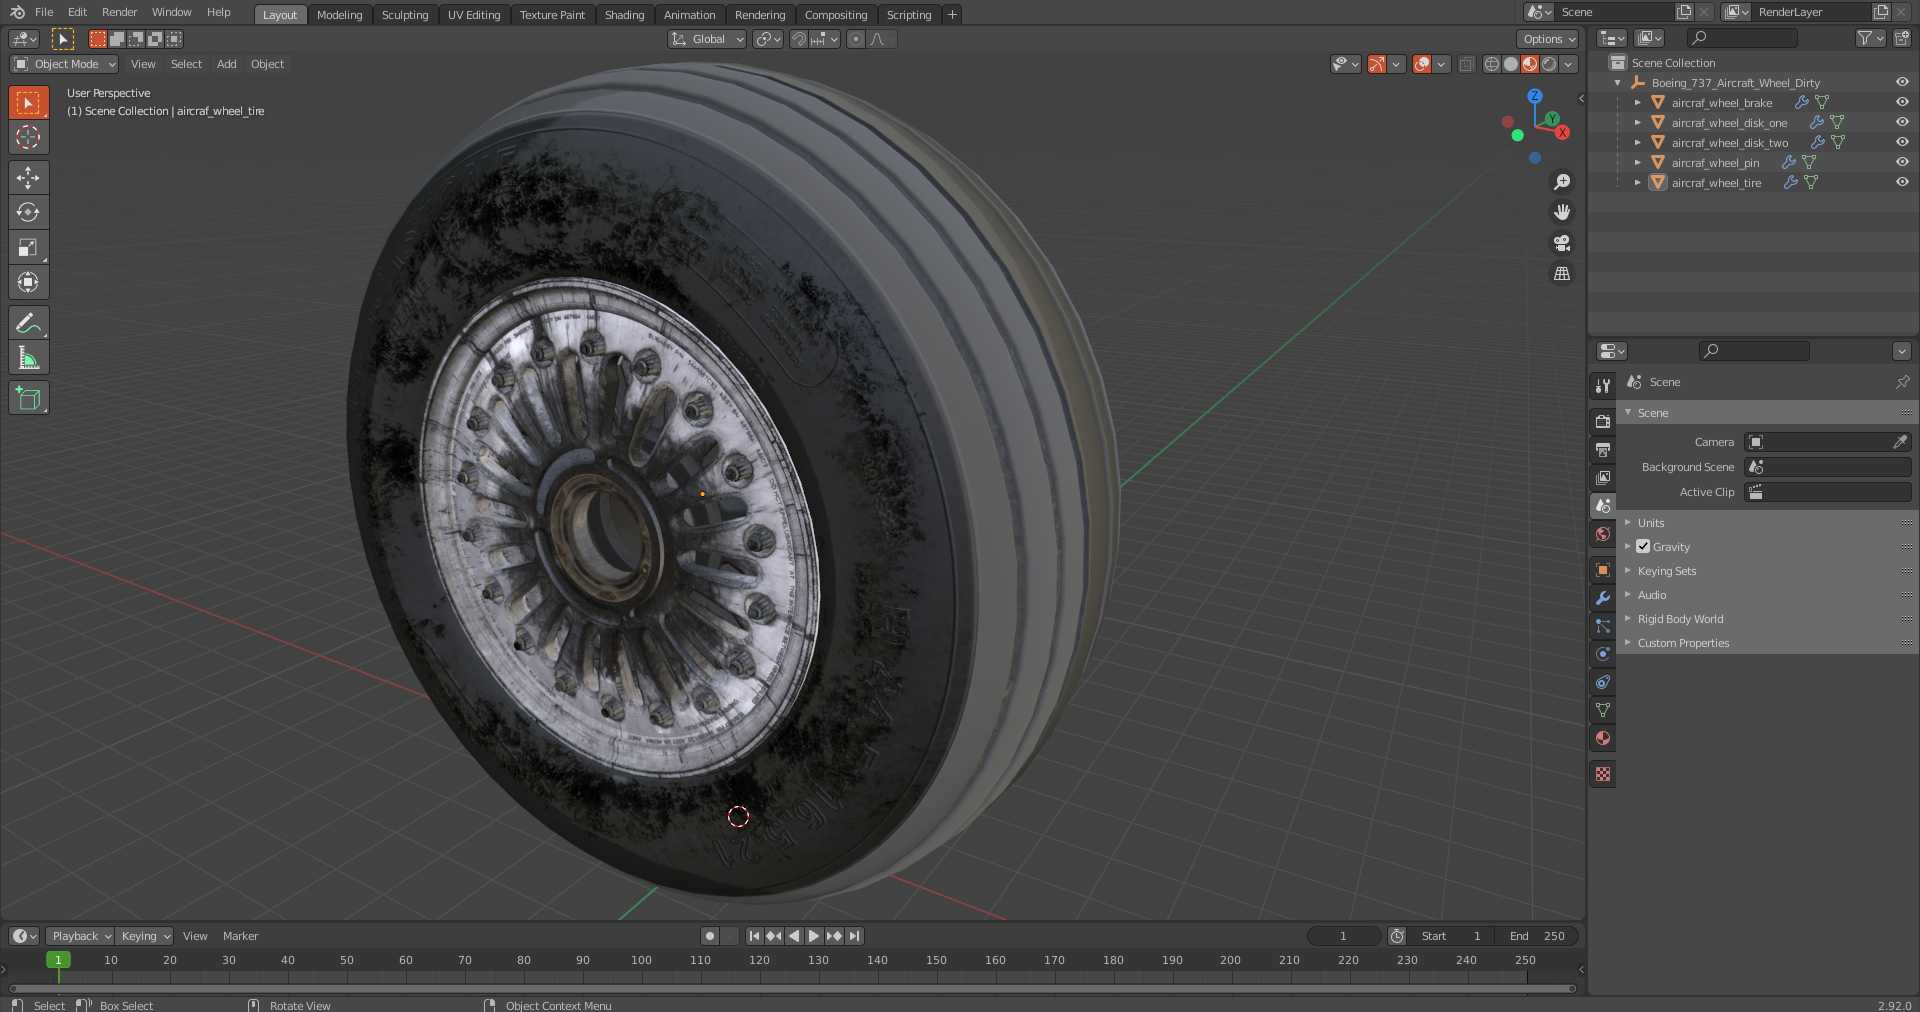The height and width of the screenshot is (1012, 1920).
Task: Open Tool properties tab
Action: tap(1603, 385)
